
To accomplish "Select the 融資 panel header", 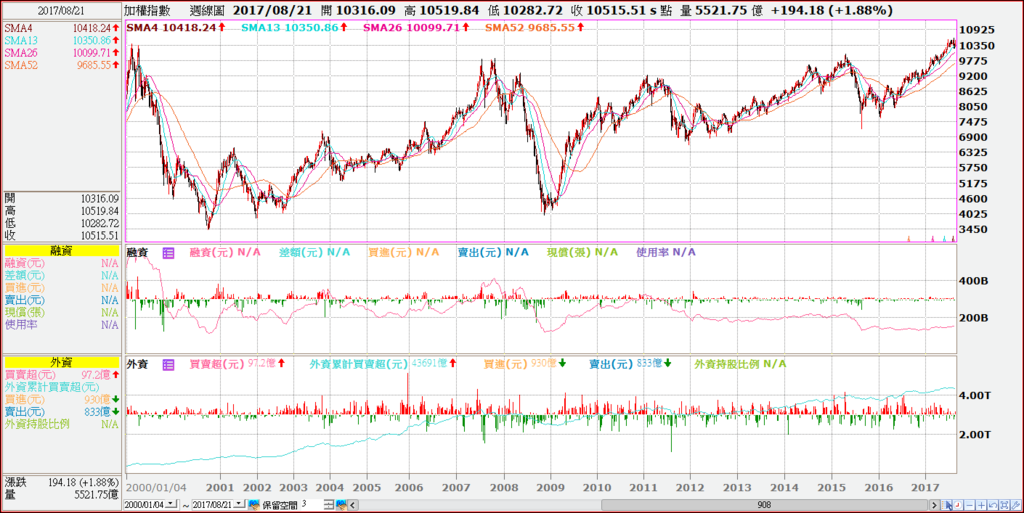I will (x=61, y=251).
